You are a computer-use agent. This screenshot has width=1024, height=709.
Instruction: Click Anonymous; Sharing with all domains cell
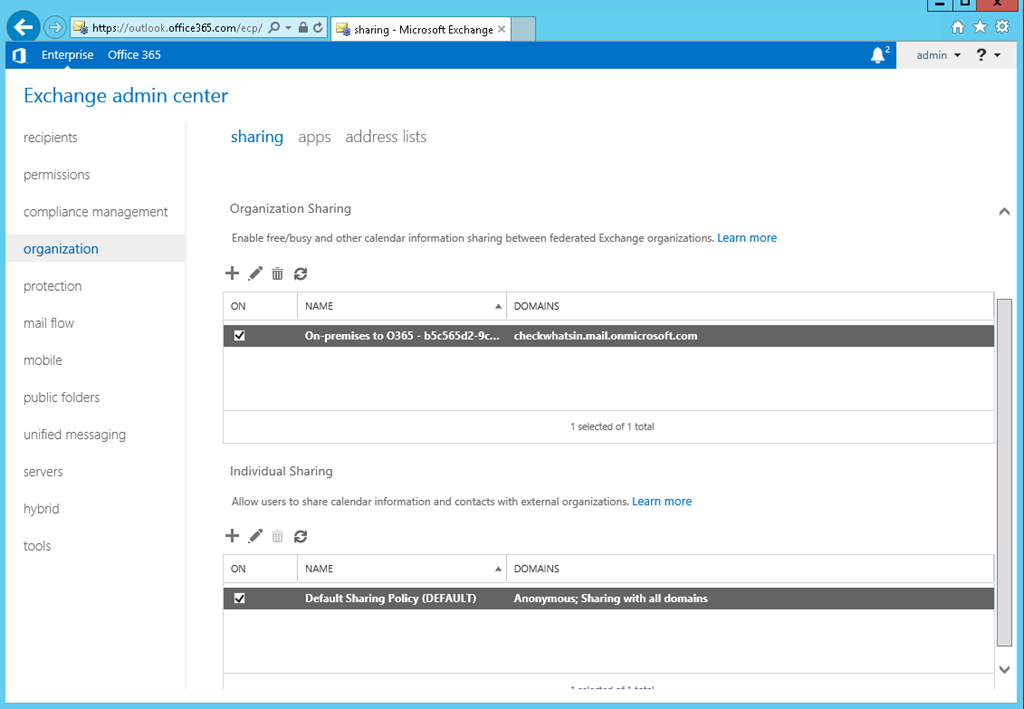coord(611,598)
